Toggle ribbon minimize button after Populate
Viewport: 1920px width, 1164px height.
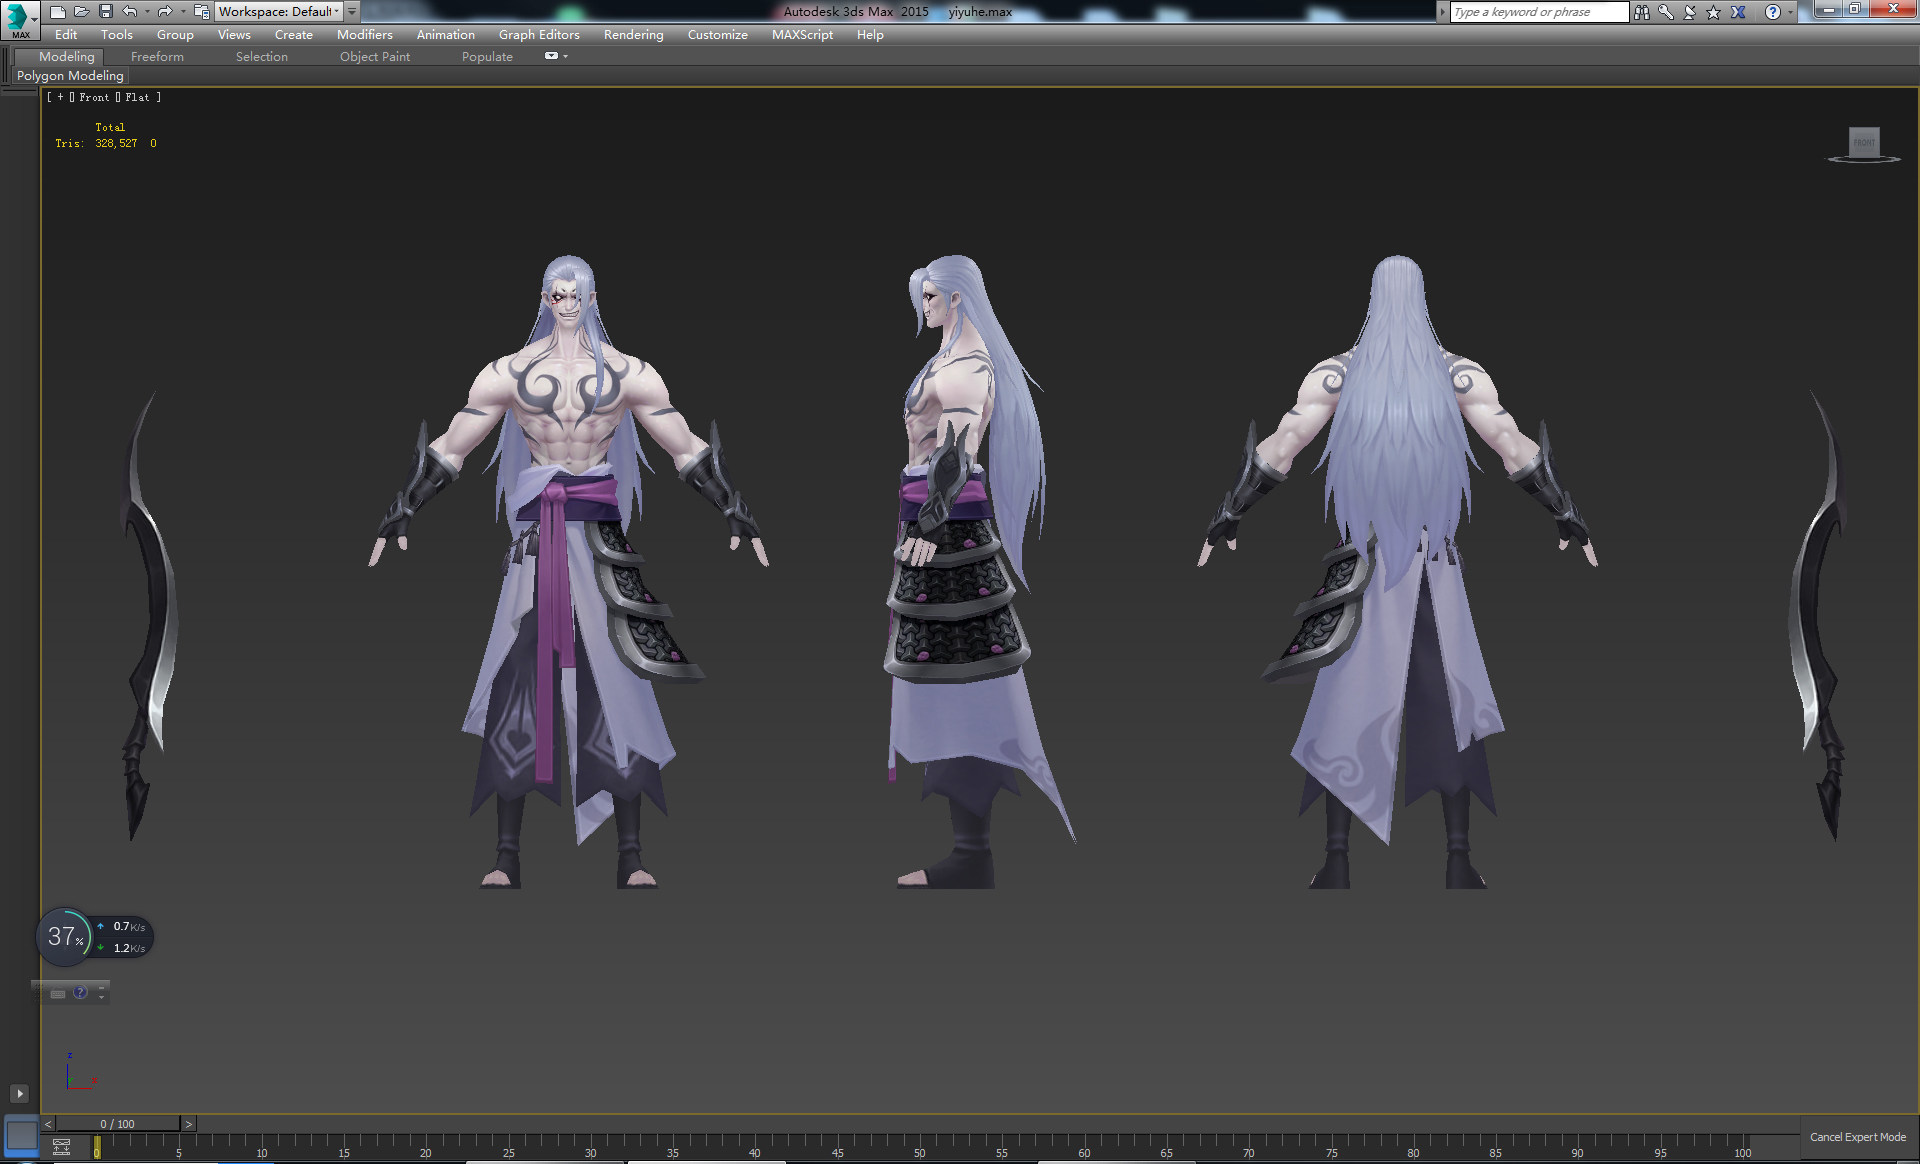click(551, 56)
